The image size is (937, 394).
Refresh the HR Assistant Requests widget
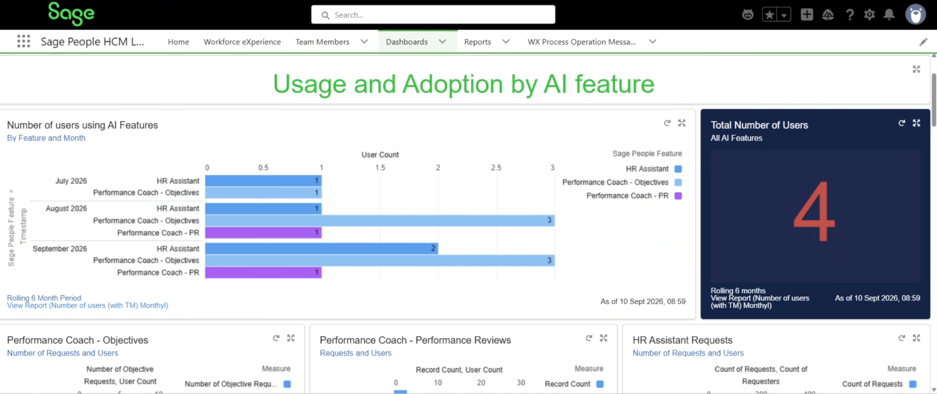(902, 338)
